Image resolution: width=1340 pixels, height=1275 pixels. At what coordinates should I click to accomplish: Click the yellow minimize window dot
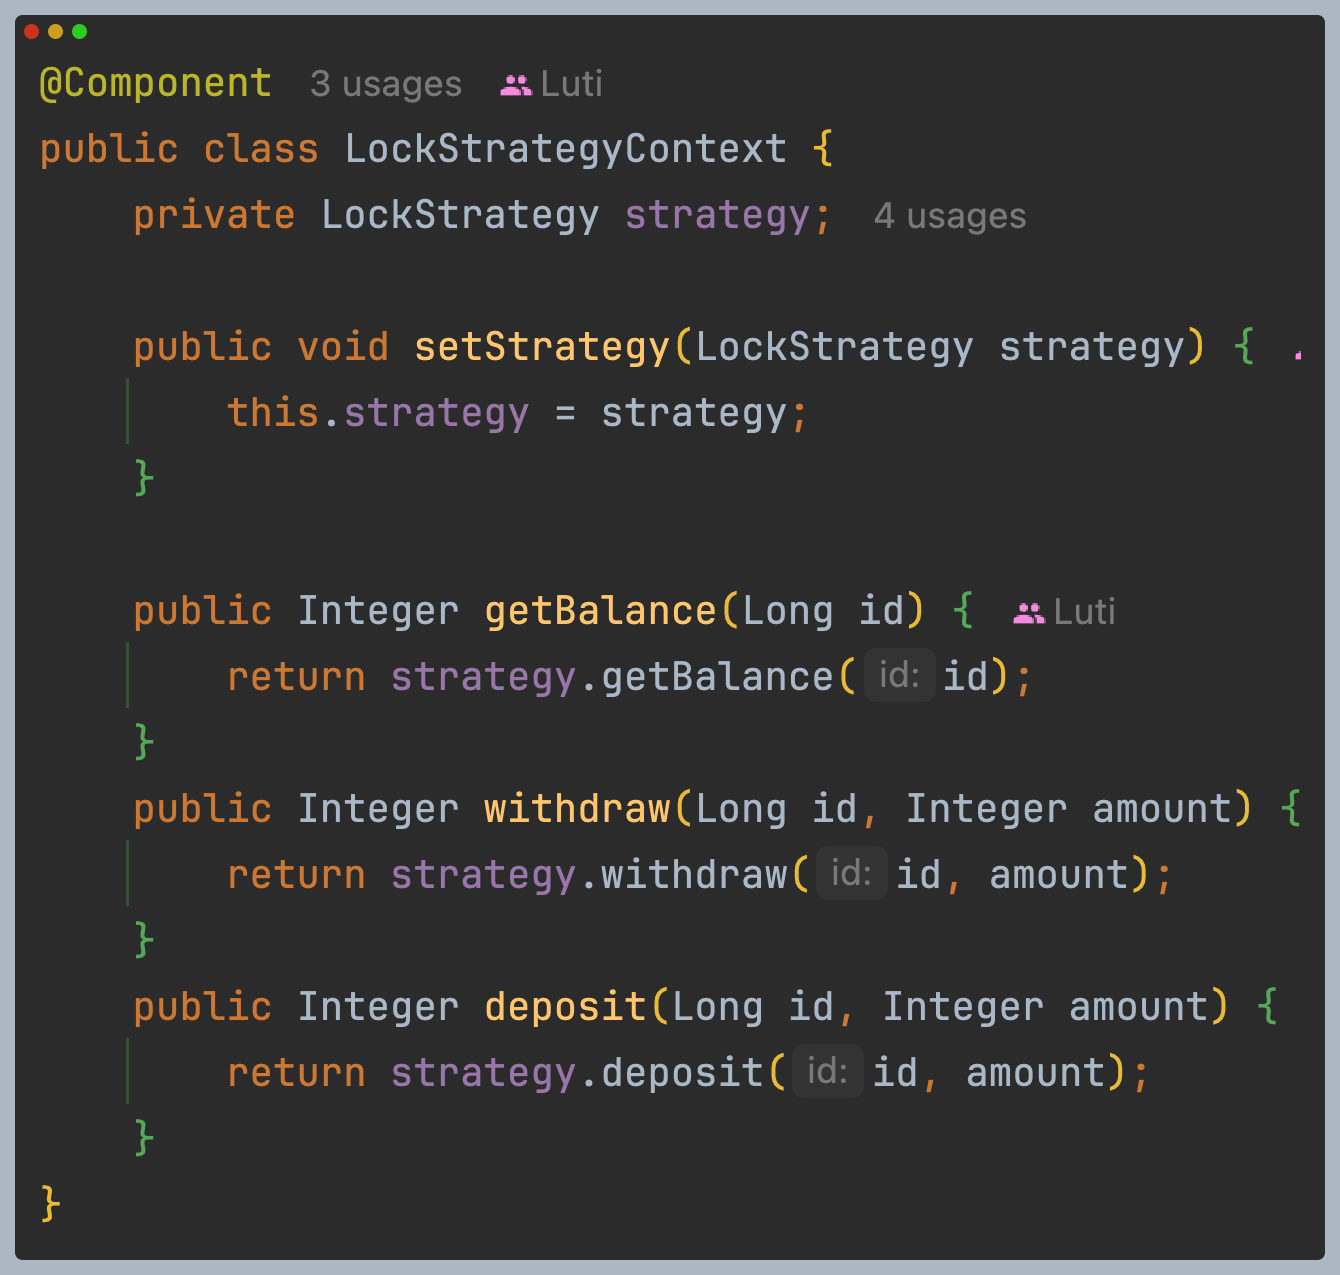[x=56, y=32]
